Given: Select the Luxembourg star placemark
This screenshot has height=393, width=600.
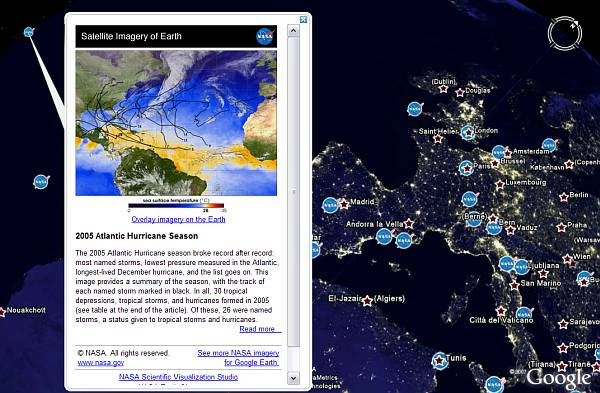Looking at the screenshot, I should pyautogui.click(x=500, y=185).
